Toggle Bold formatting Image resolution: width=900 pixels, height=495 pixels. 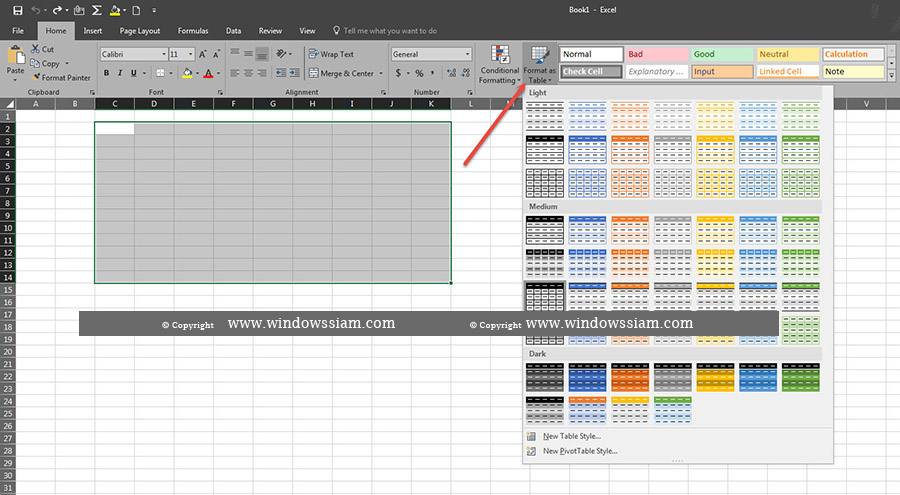pos(106,73)
